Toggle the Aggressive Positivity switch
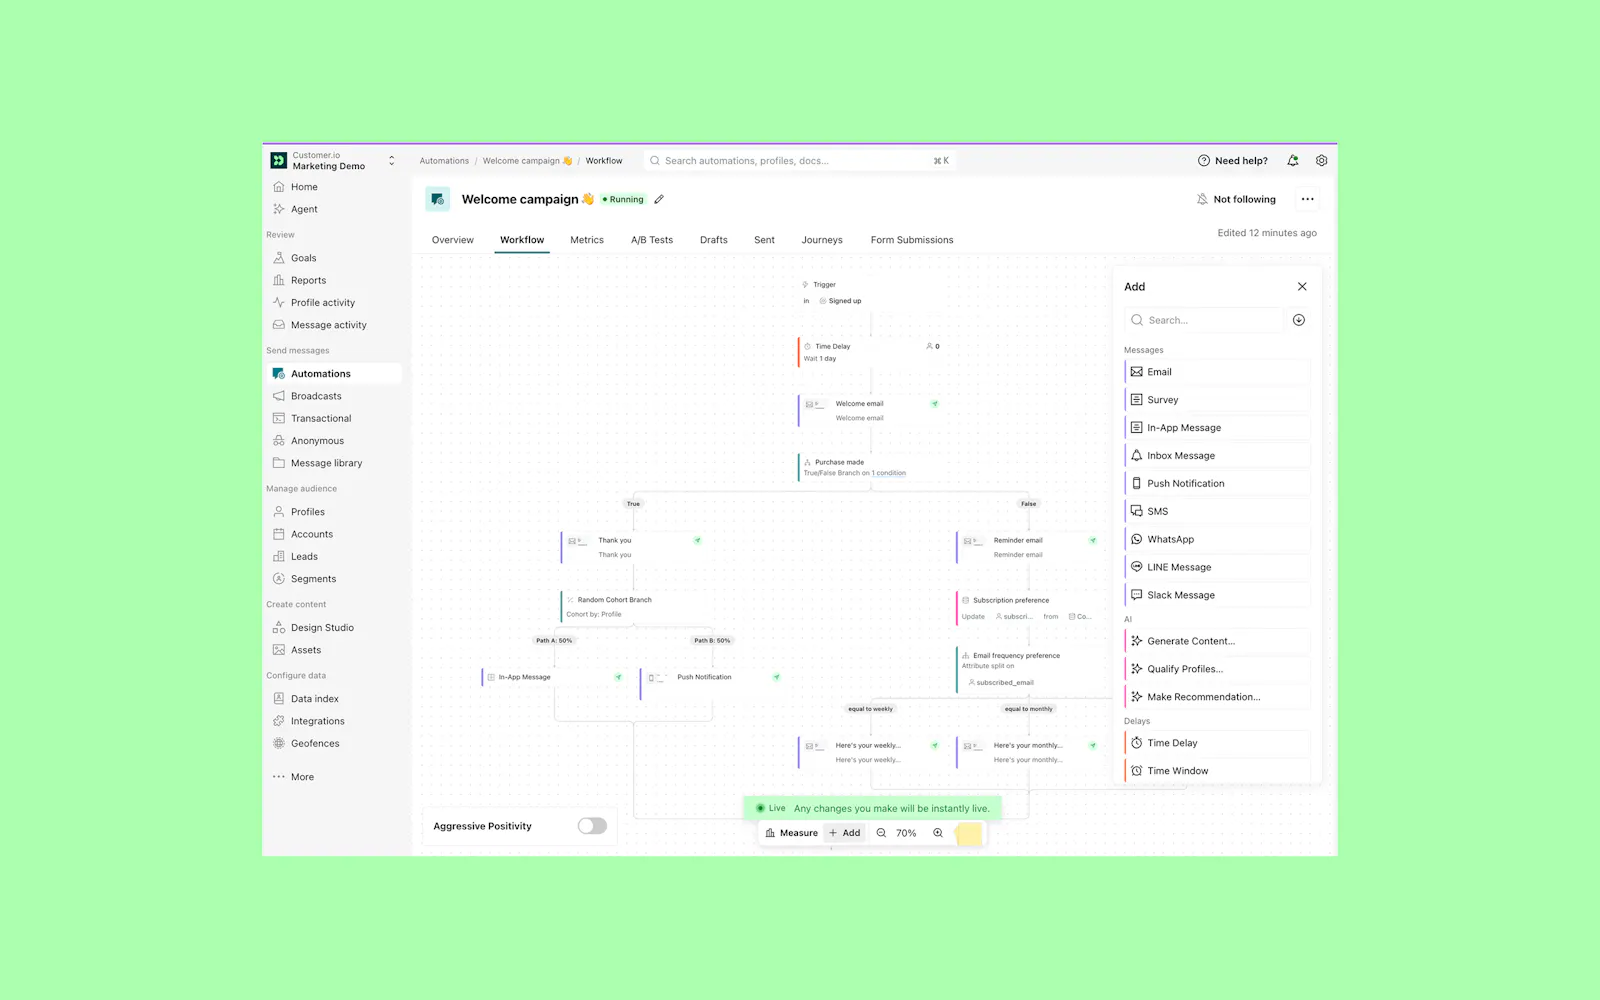The height and width of the screenshot is (1000, 1600). [x=592, y=826]
